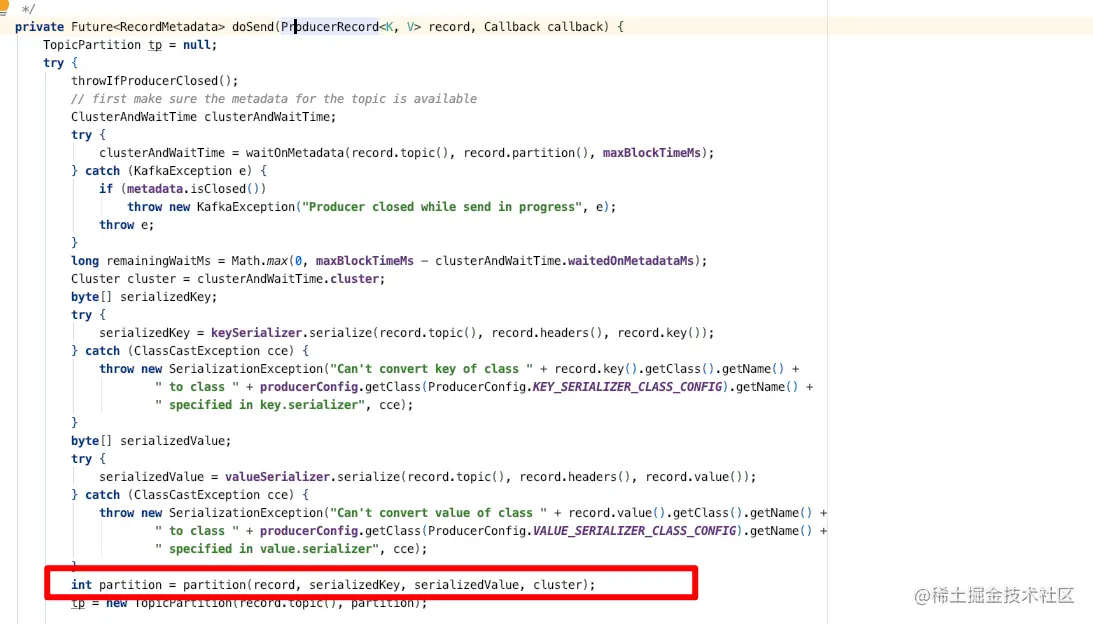The height and width of the screenshot is (624, 1093).
Task: Click 'Cluster' type in cluster declaration
Action: click(95, 279)
